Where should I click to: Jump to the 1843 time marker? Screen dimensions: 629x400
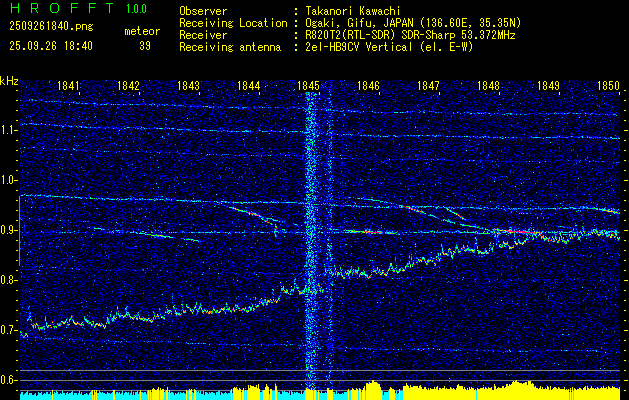click(188, 87)
